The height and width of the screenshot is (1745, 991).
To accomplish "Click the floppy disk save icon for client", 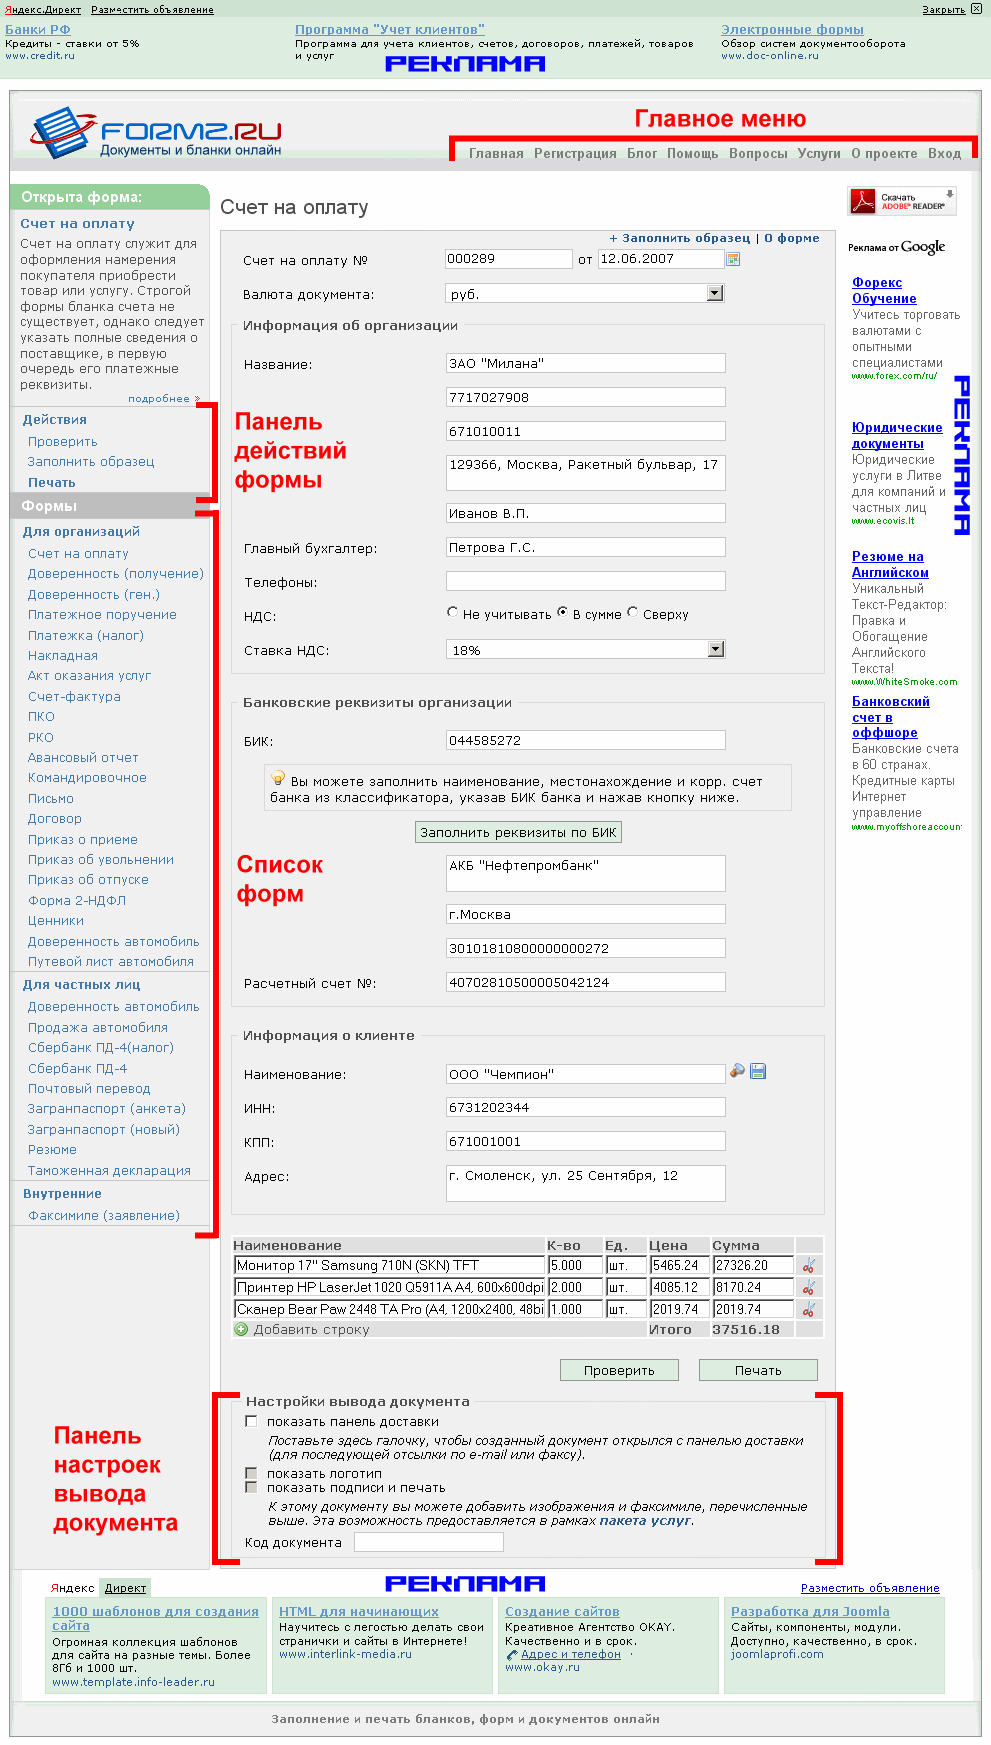I will [758, 1071].
